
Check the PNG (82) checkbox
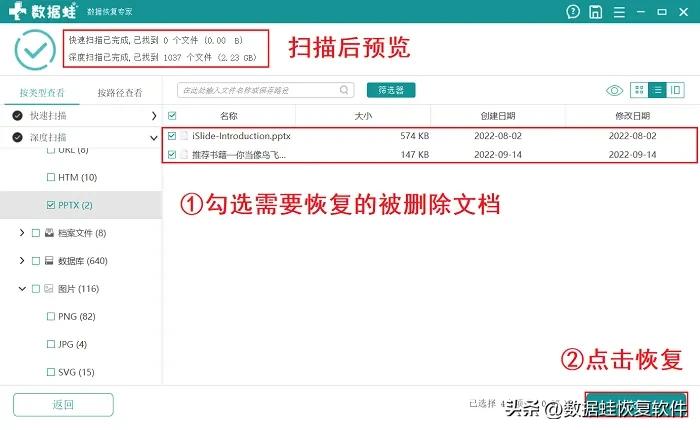tap(51, 317)
